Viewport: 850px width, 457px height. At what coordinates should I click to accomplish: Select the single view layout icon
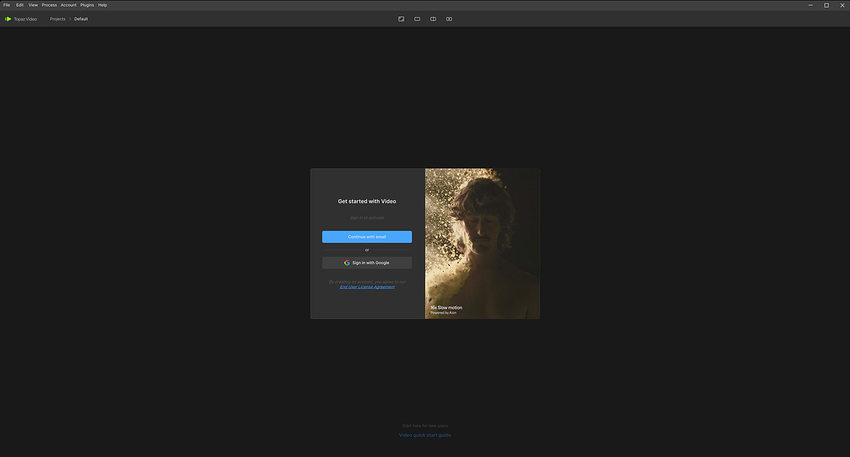click(x=417, y=19)
